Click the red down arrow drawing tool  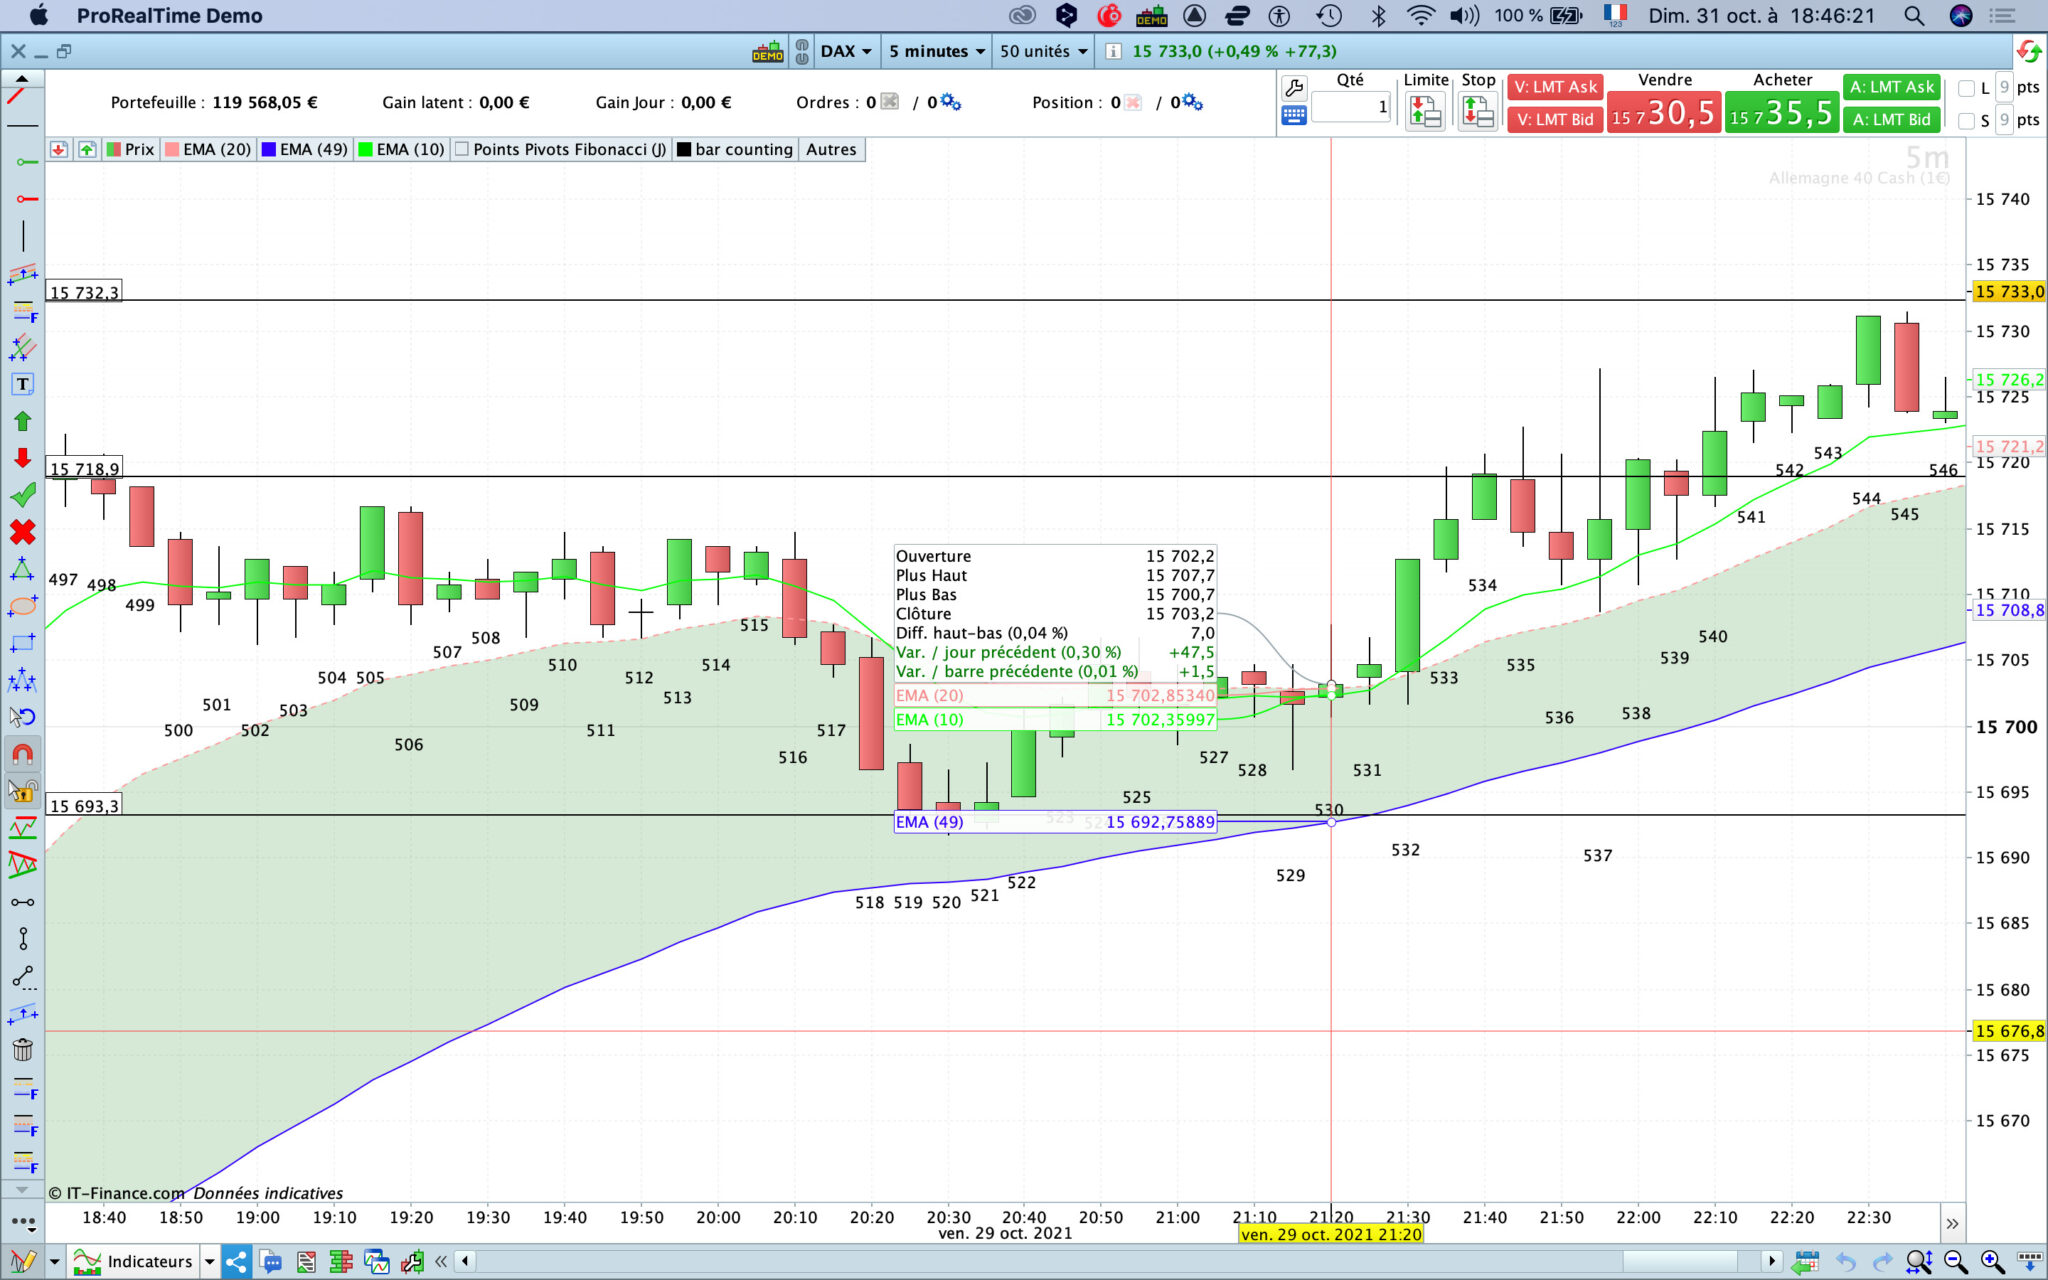[x=22, y=458]
